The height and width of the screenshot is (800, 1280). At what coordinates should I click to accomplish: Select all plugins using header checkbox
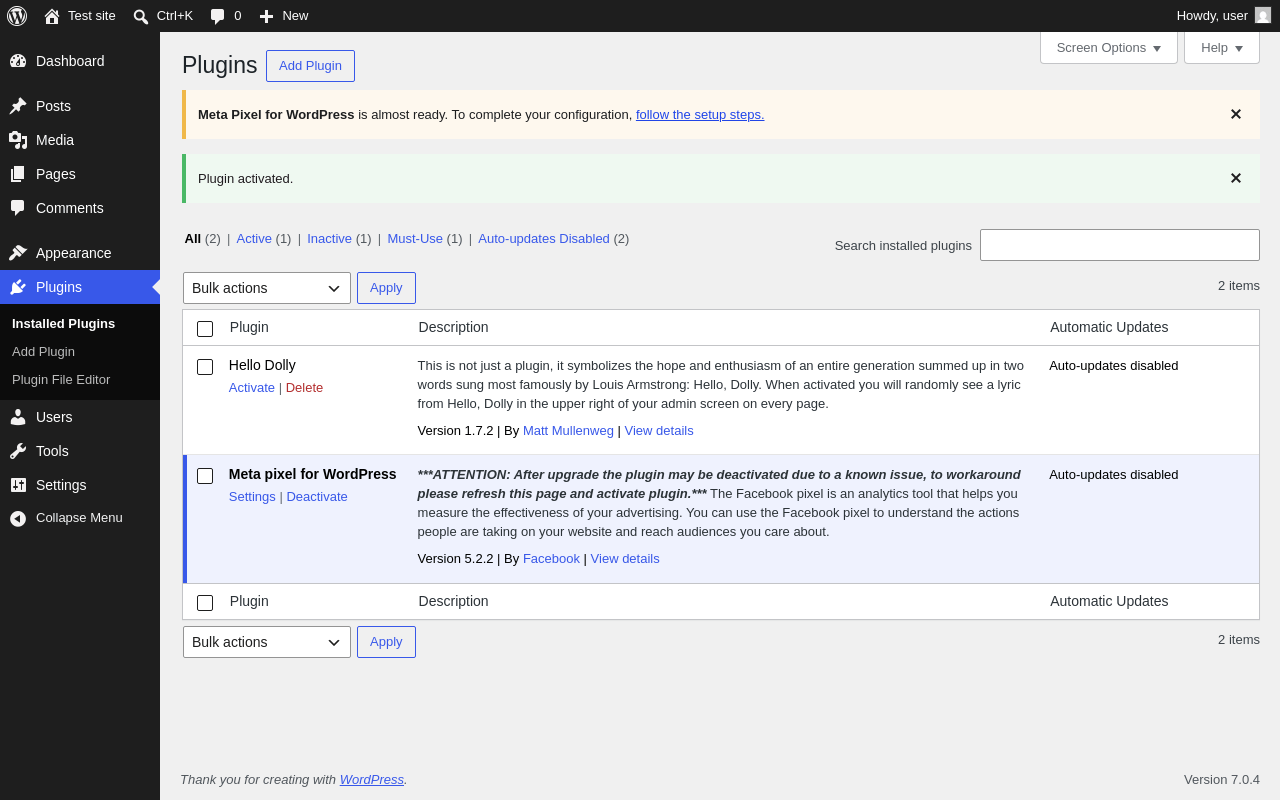point(205,329)
